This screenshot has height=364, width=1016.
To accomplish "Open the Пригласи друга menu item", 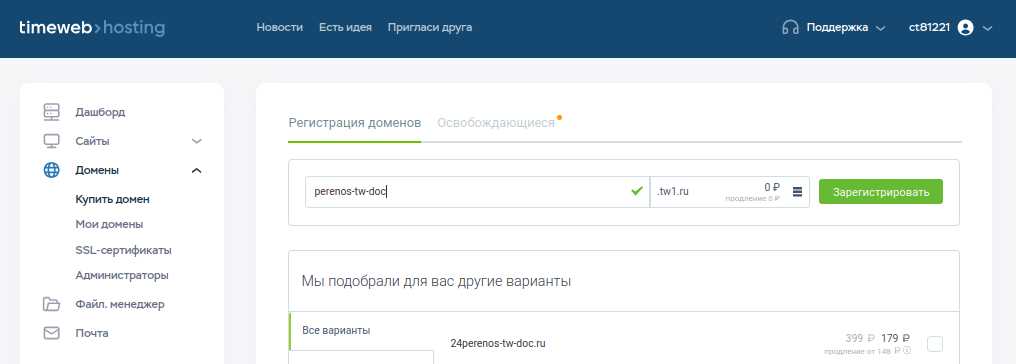I will (430, 28).
